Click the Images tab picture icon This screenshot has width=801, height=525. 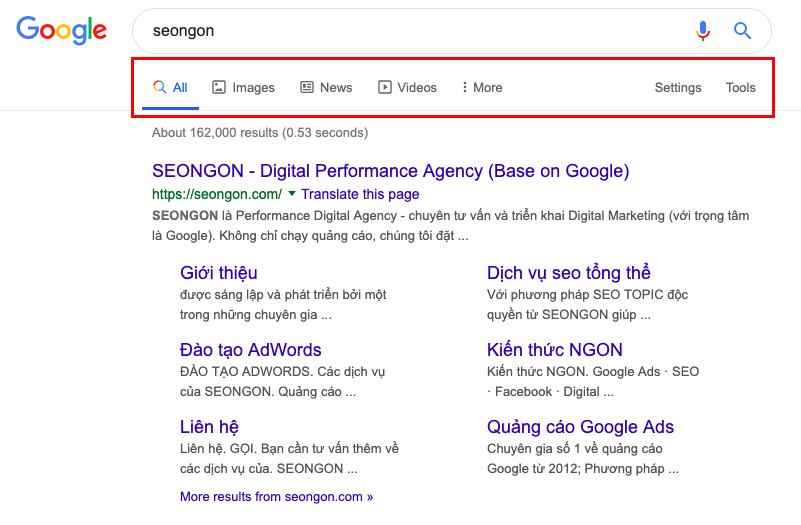click(x=219, y=87)
